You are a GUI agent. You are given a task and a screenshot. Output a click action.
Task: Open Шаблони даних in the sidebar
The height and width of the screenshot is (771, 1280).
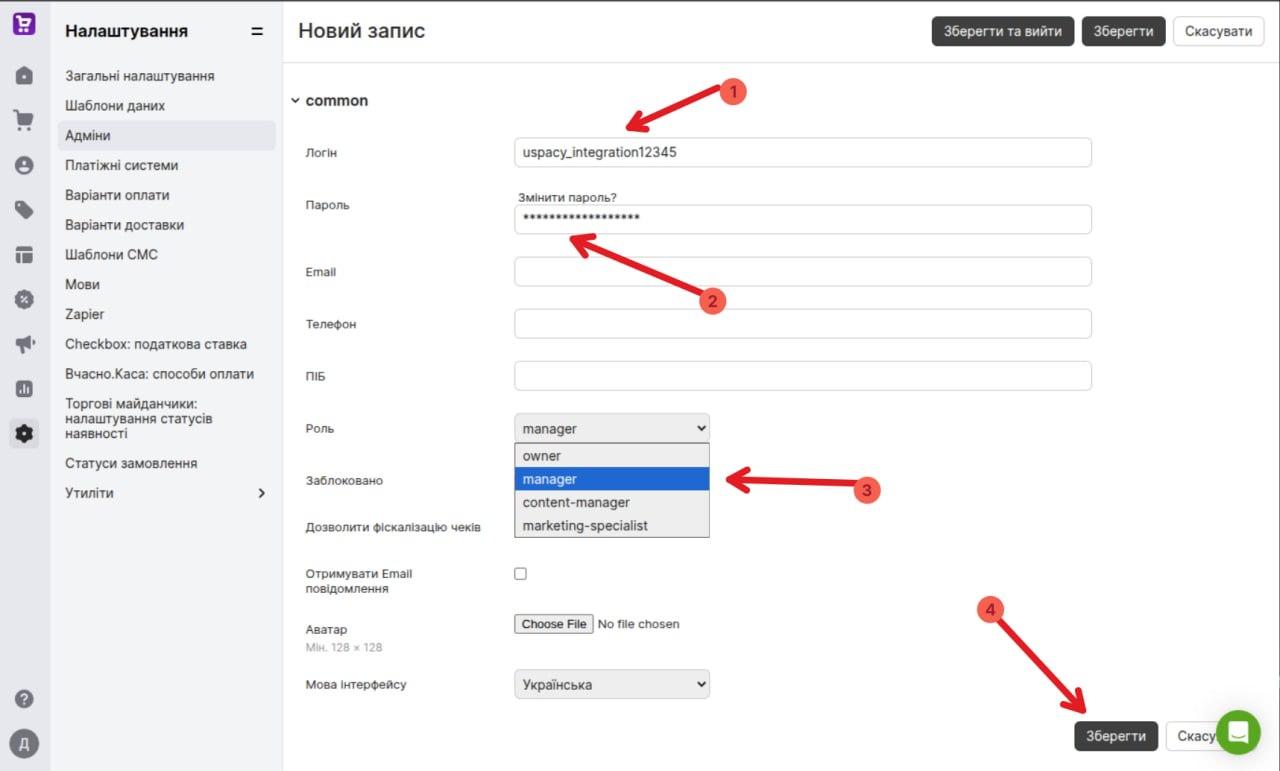click(x=115, y=106)
